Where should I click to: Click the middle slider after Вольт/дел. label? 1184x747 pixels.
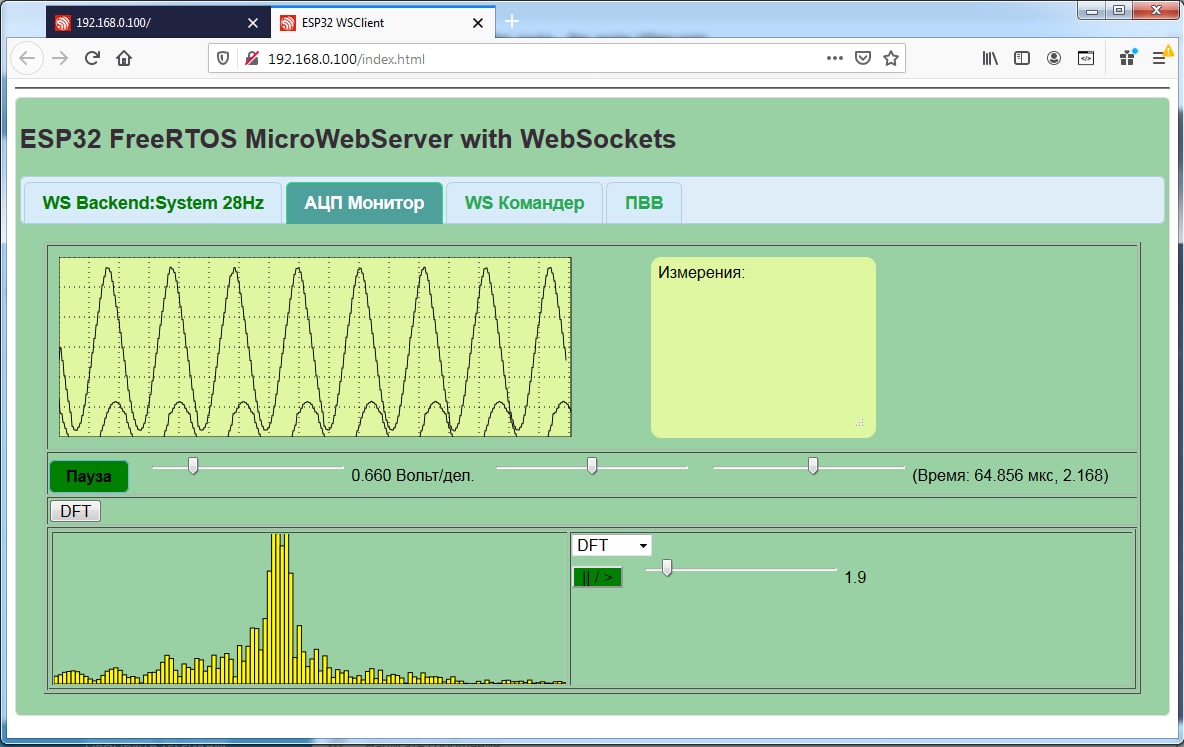click(x=592, y=467)
